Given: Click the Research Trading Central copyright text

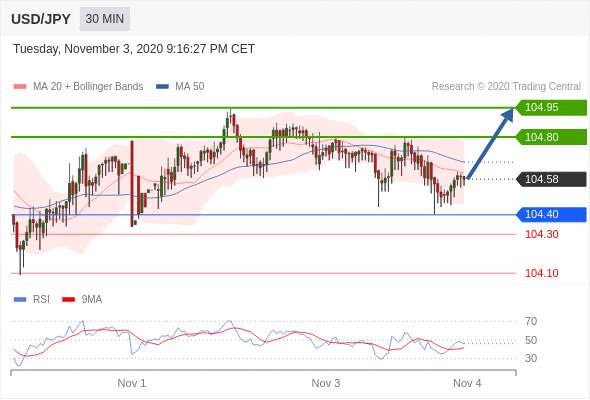Looking at the screenshot, I should (x=506, y=86).
